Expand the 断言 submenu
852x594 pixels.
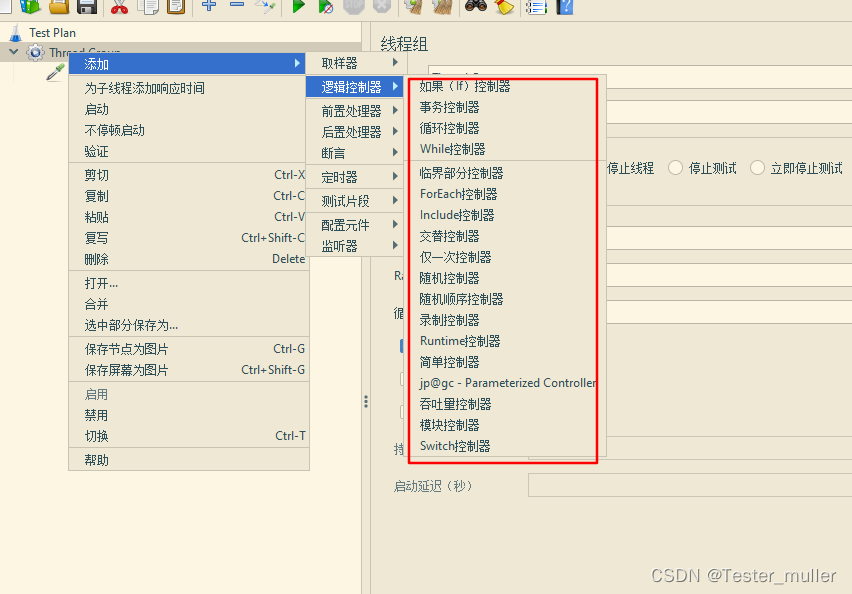tap(354, 153)
